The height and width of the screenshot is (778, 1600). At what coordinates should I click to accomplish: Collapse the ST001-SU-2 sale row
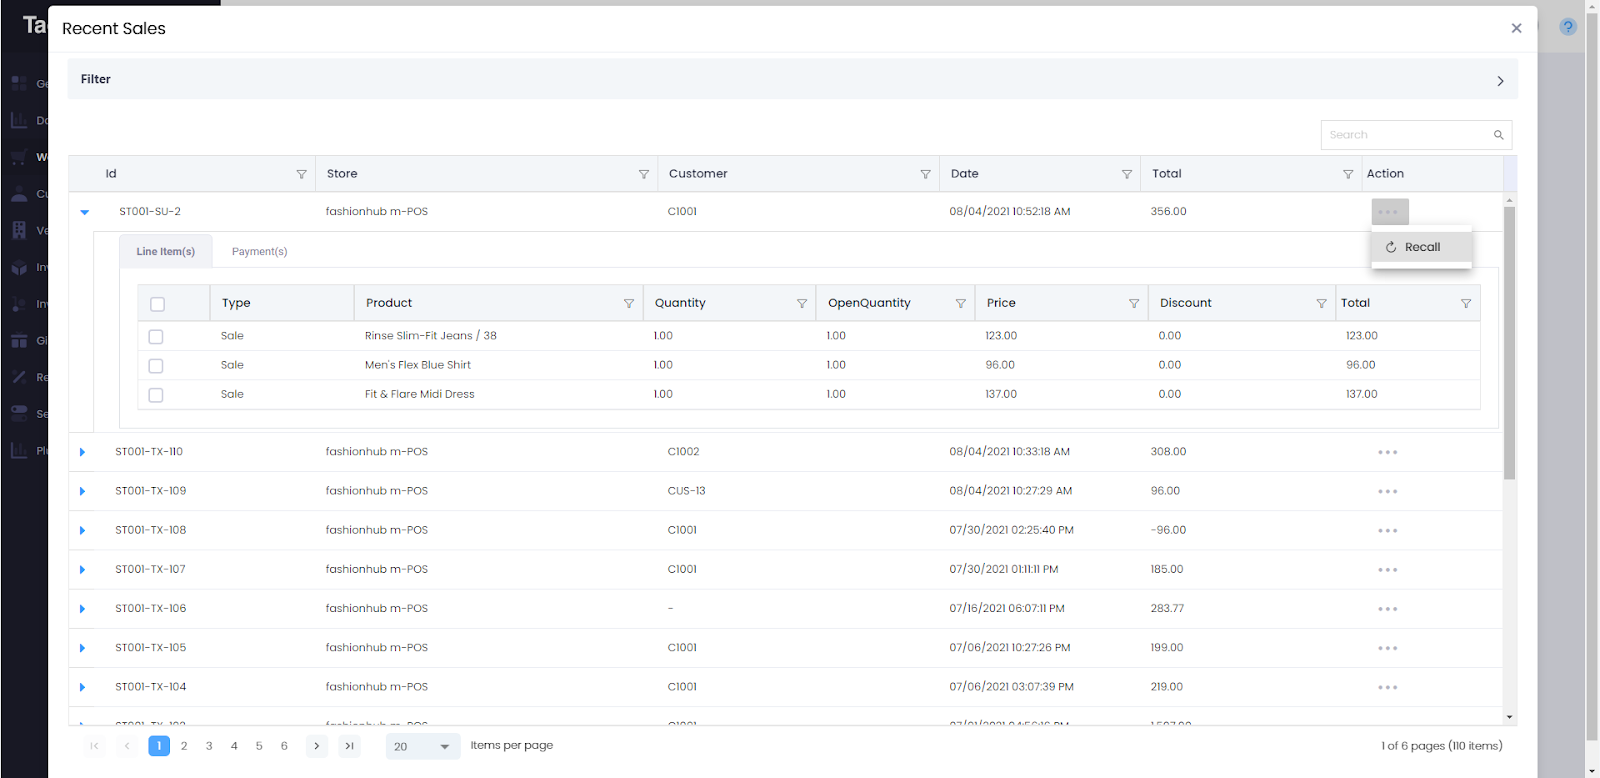pyautogui.click(x=85, y=212)
